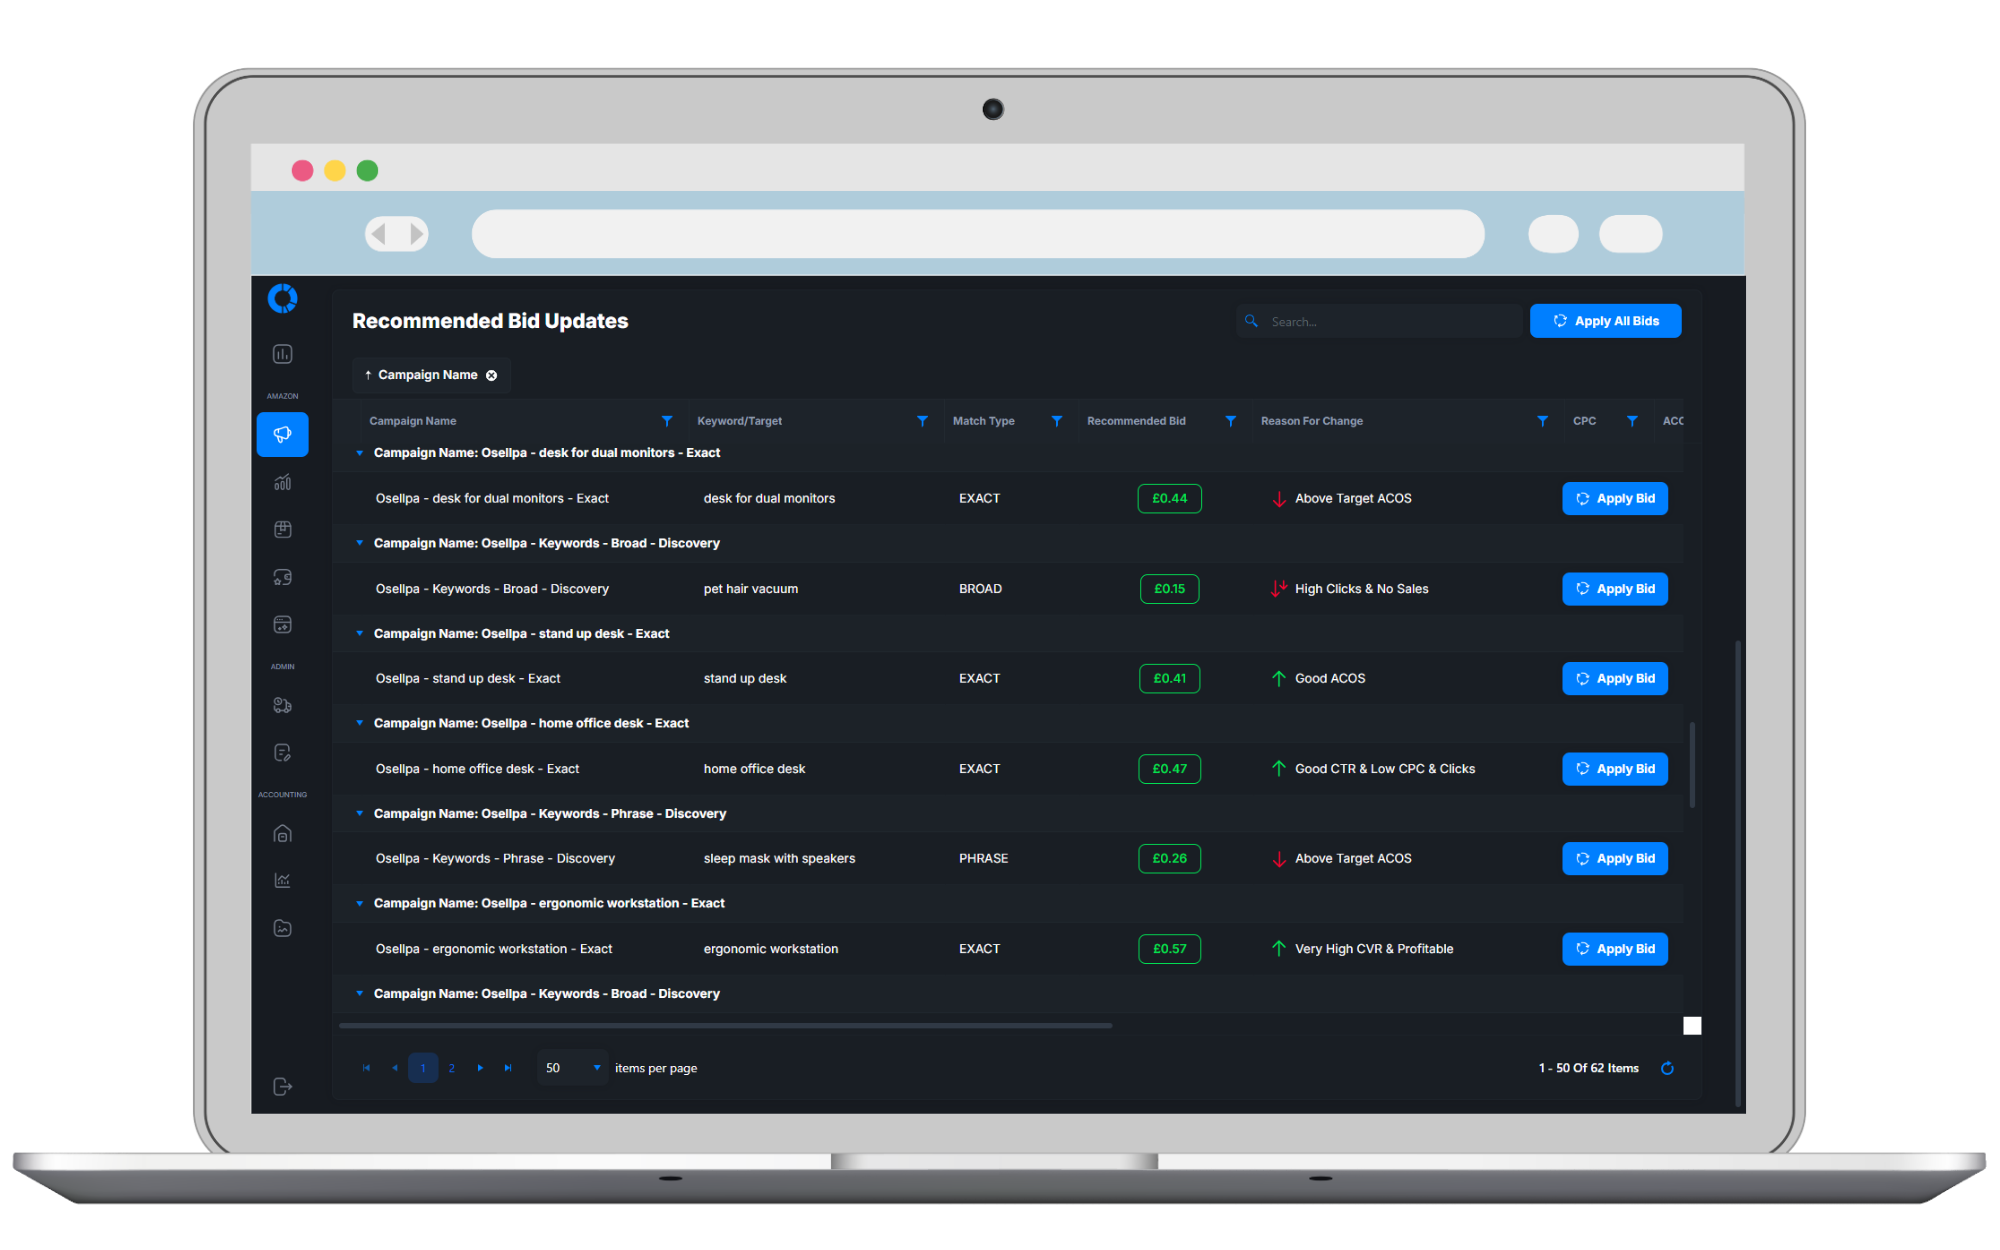Collapse the ergonomic workstation campaign group
The width and height of the screenshot is (2000, 1250).
360,903
